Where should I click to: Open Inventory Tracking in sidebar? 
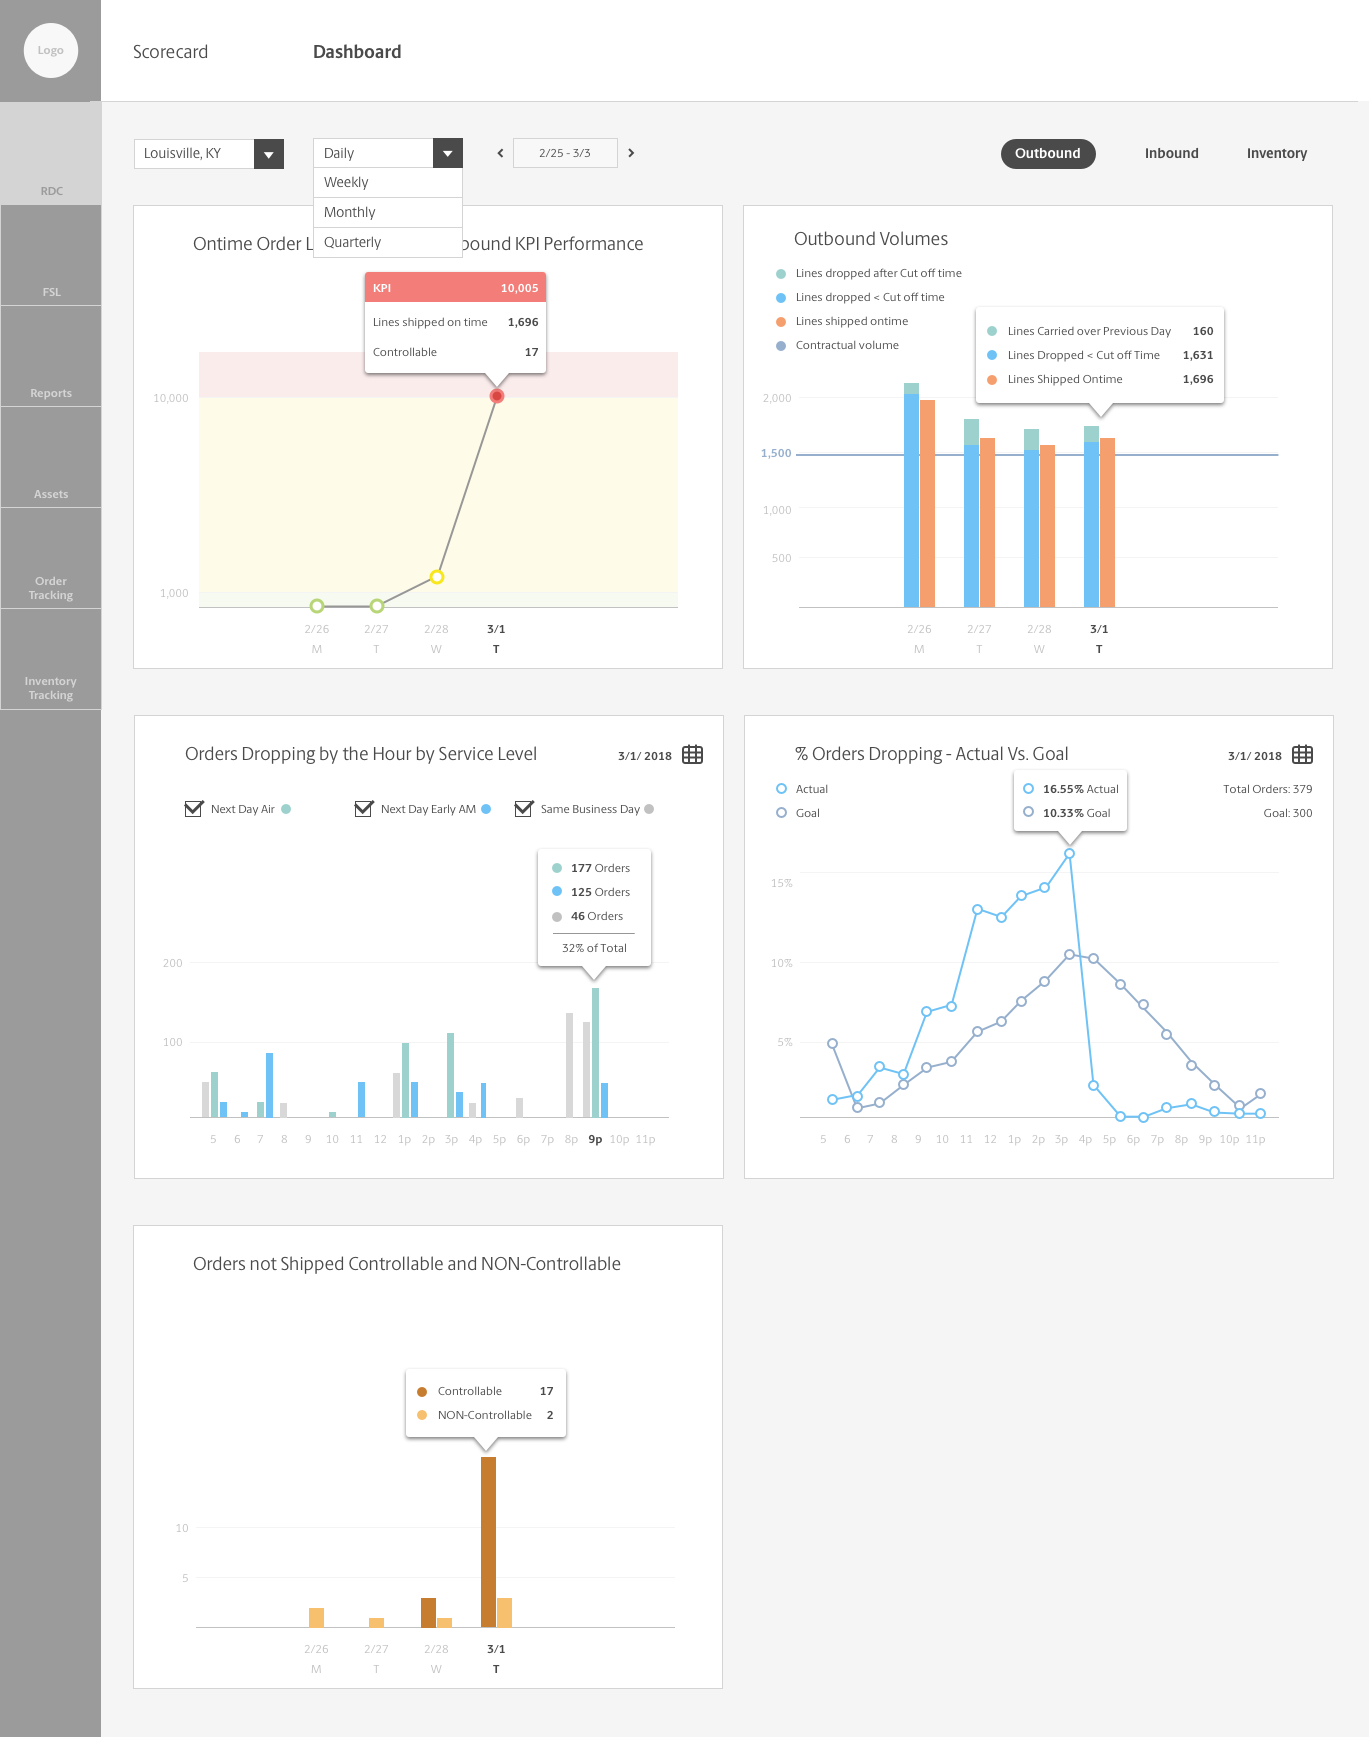coord(51,660)
